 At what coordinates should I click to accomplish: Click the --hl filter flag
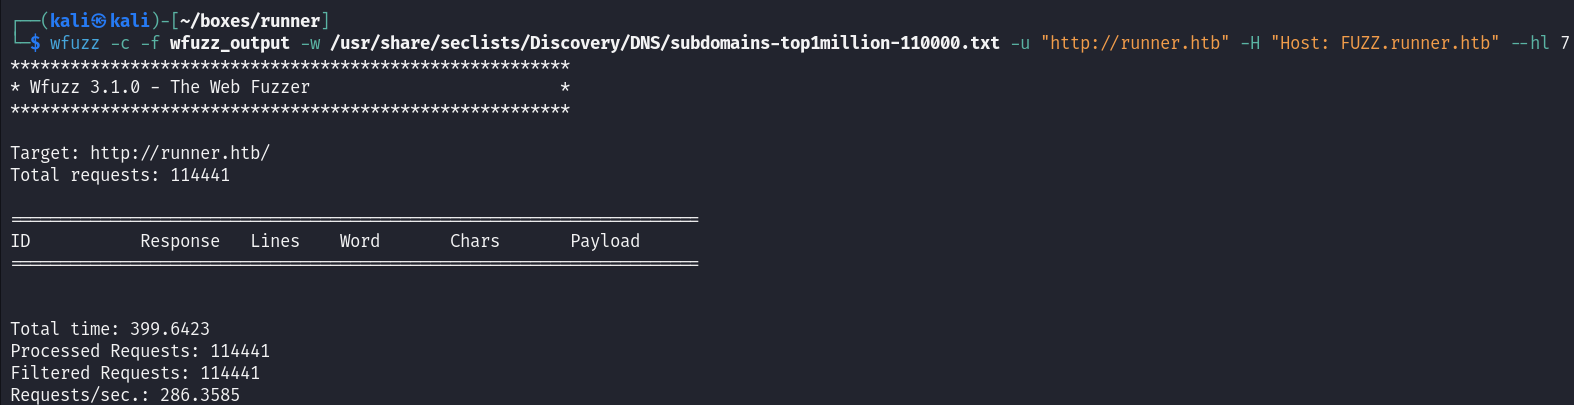[1530, 43]
